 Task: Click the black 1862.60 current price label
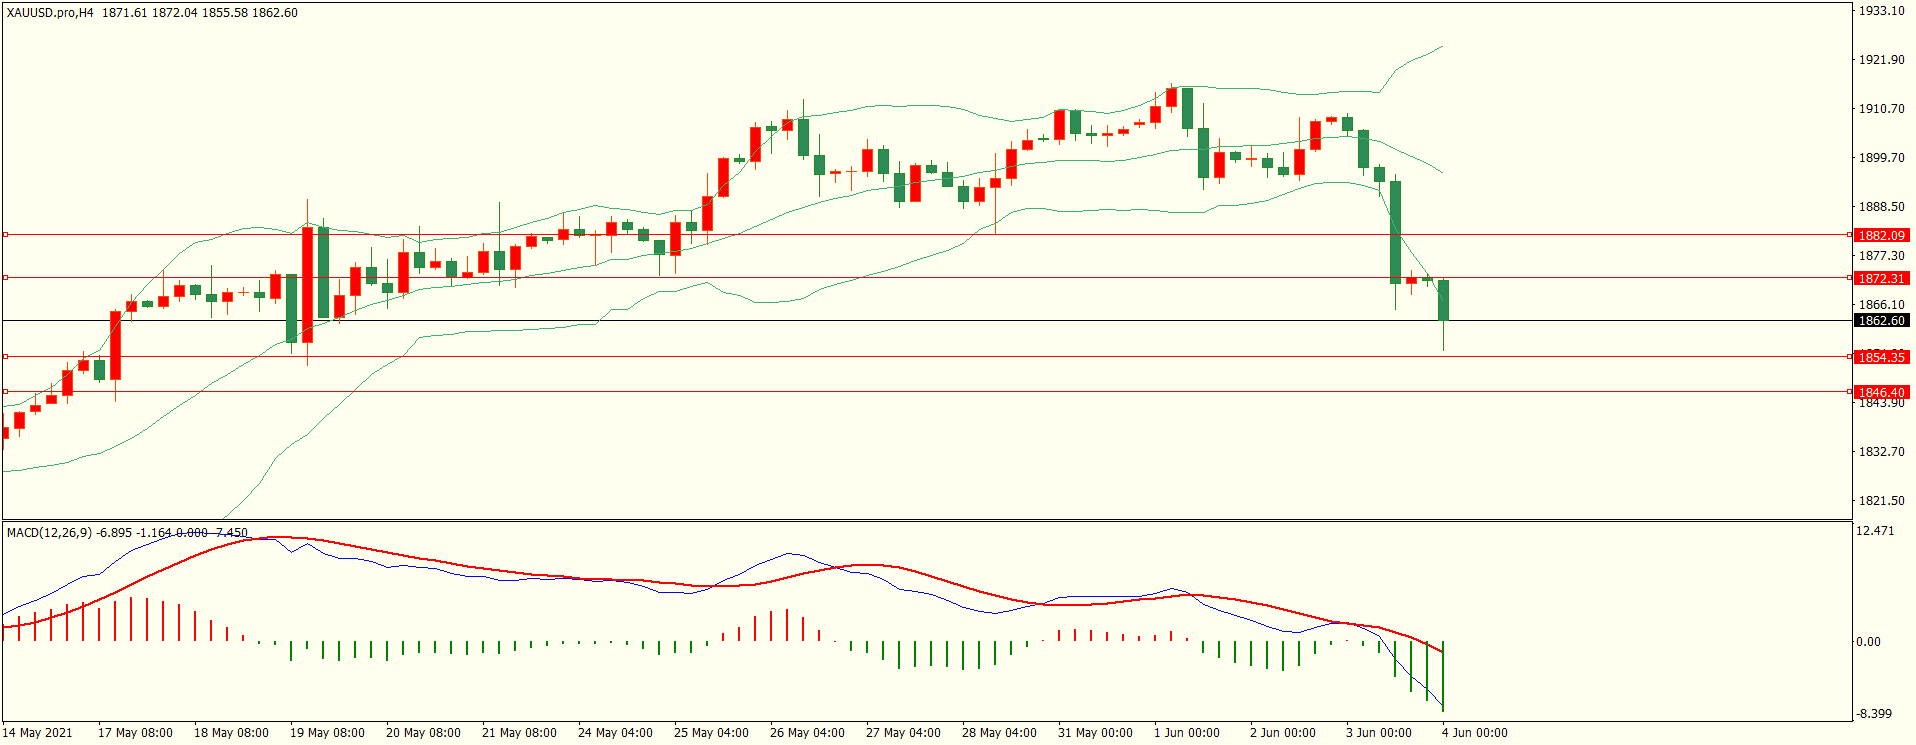[1881, 321]
